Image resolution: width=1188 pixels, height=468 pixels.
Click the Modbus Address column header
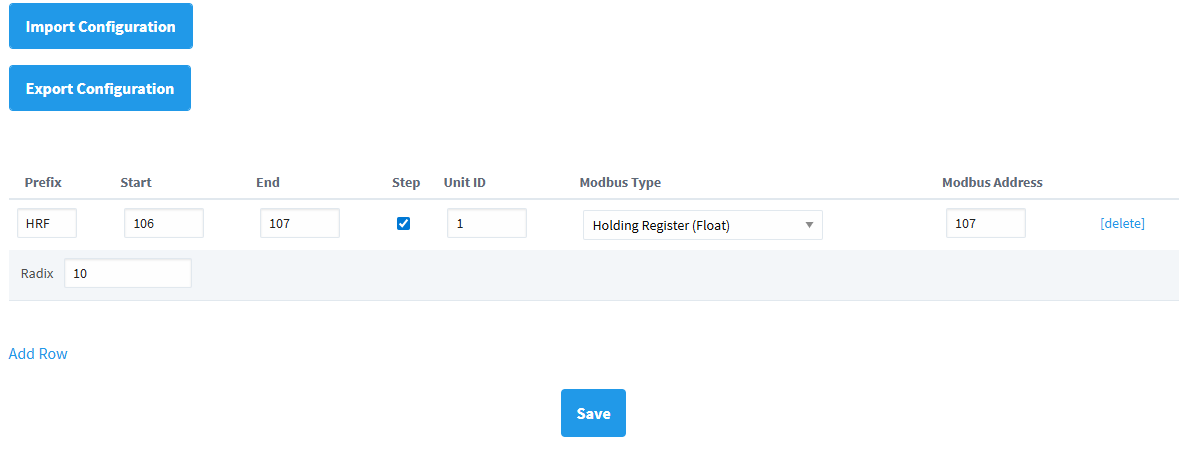pos(992,182)
